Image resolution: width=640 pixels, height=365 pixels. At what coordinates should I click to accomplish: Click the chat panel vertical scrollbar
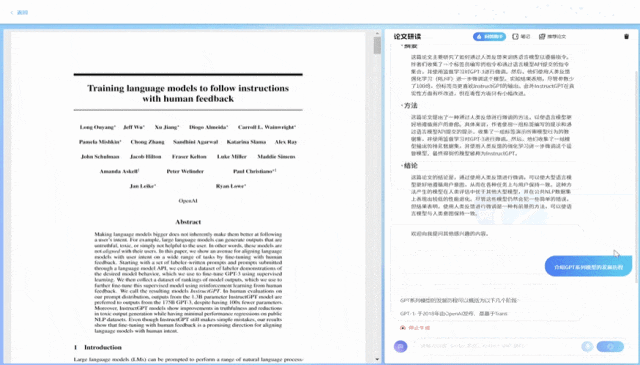click(x=636, y=176)
